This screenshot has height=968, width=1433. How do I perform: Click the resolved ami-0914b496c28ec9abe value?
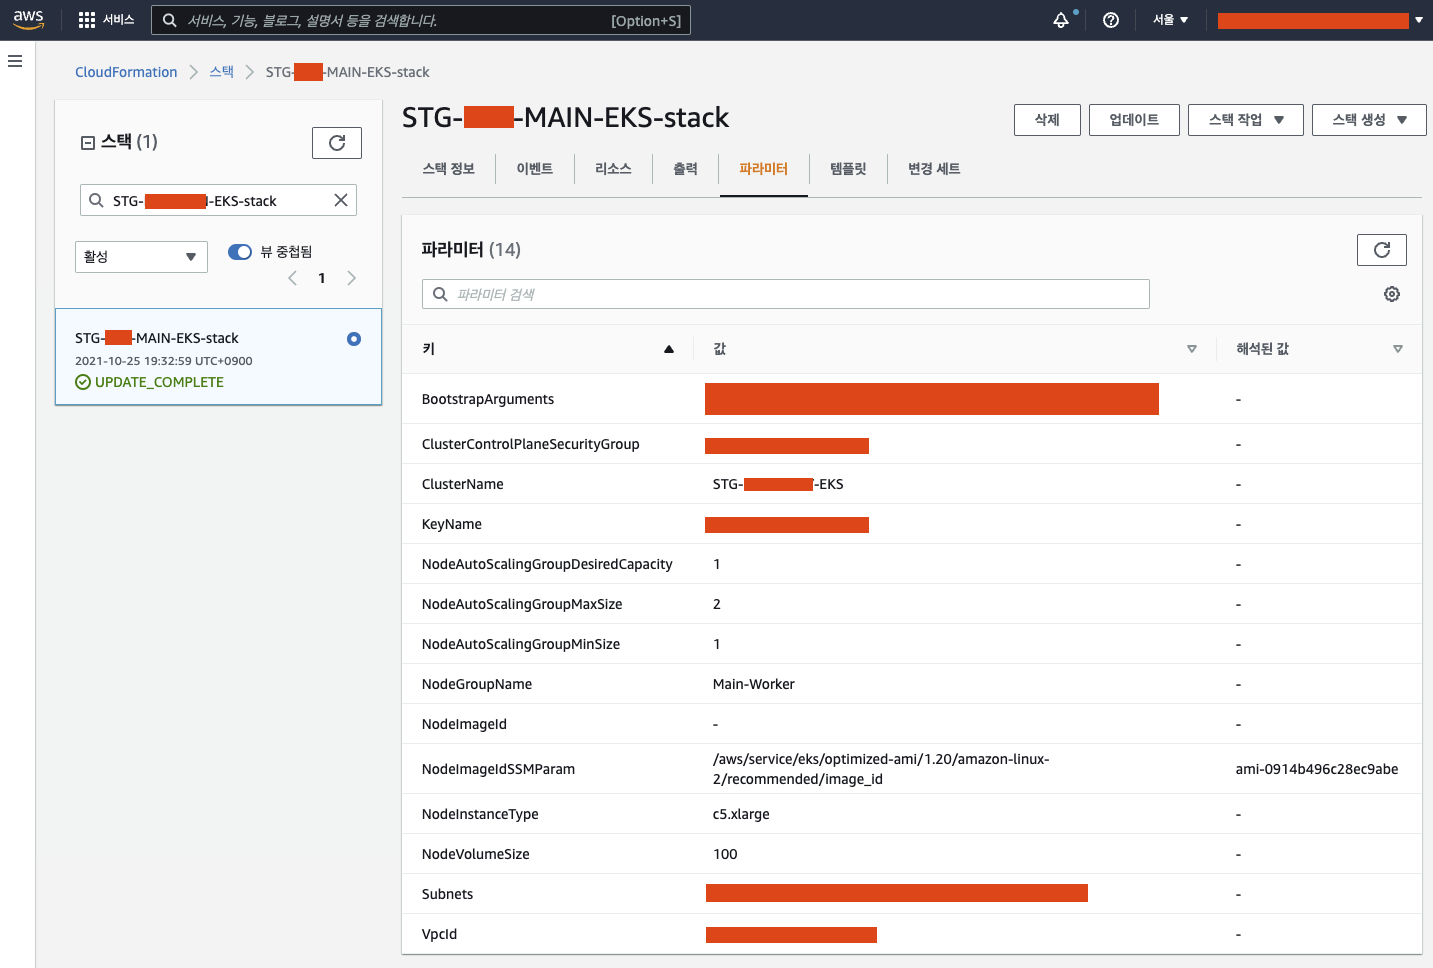(x=1317, y=769)
